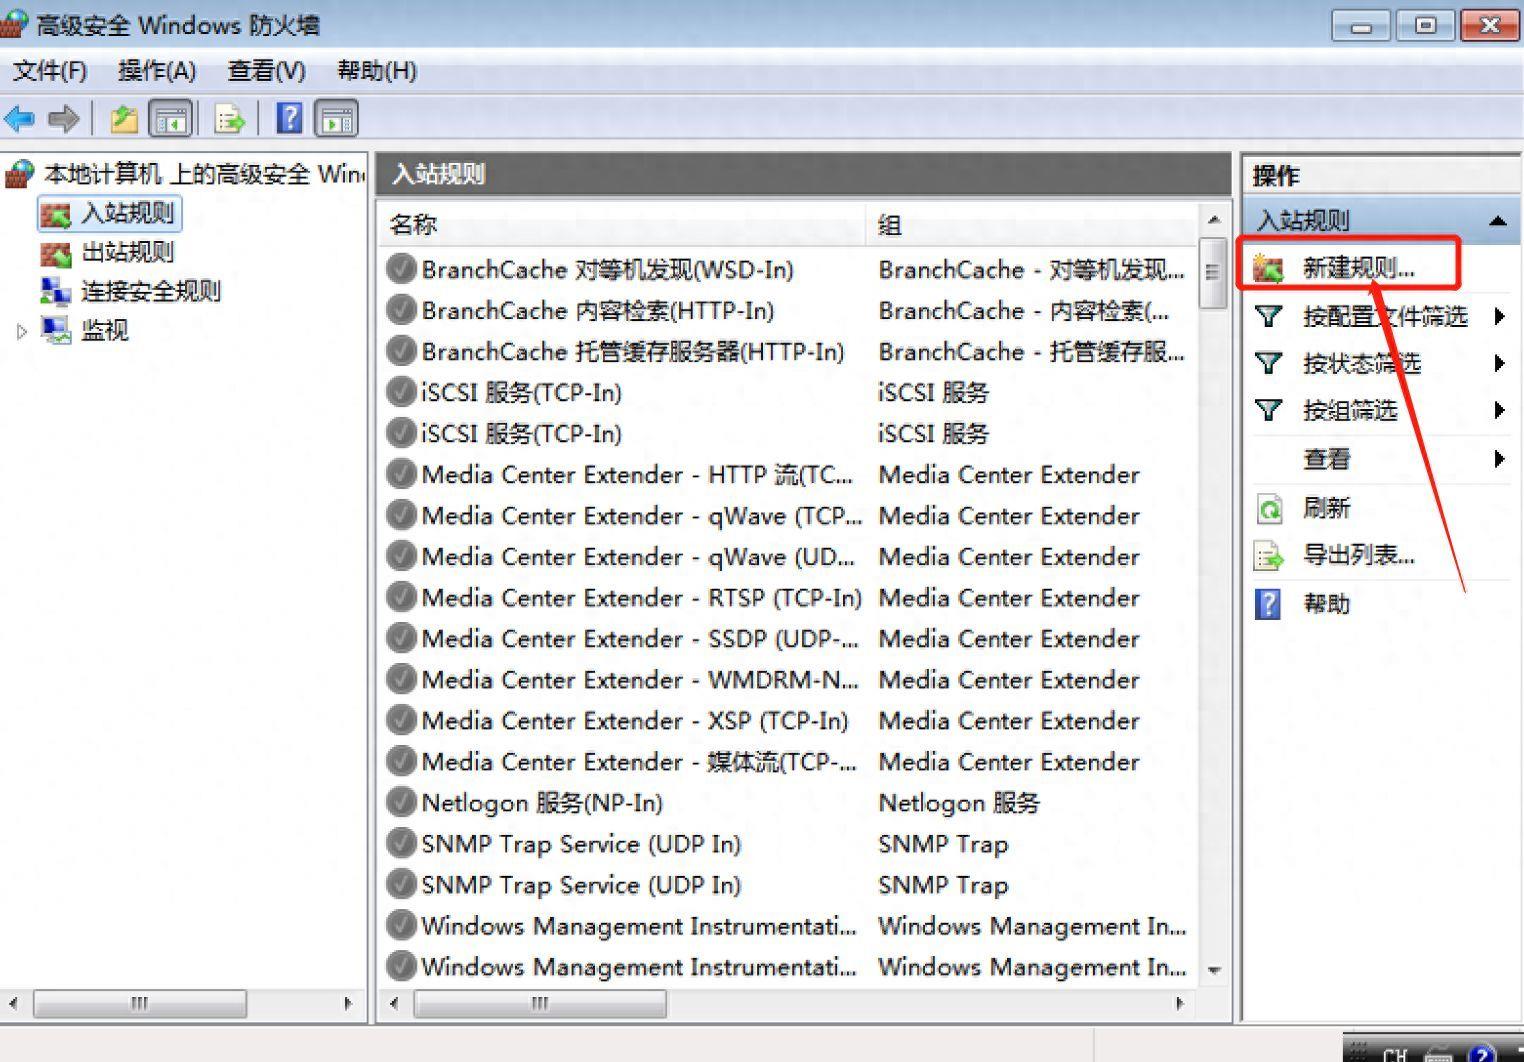Sort by the 名称 column header

pyautogui.click(x=621, y=225)
